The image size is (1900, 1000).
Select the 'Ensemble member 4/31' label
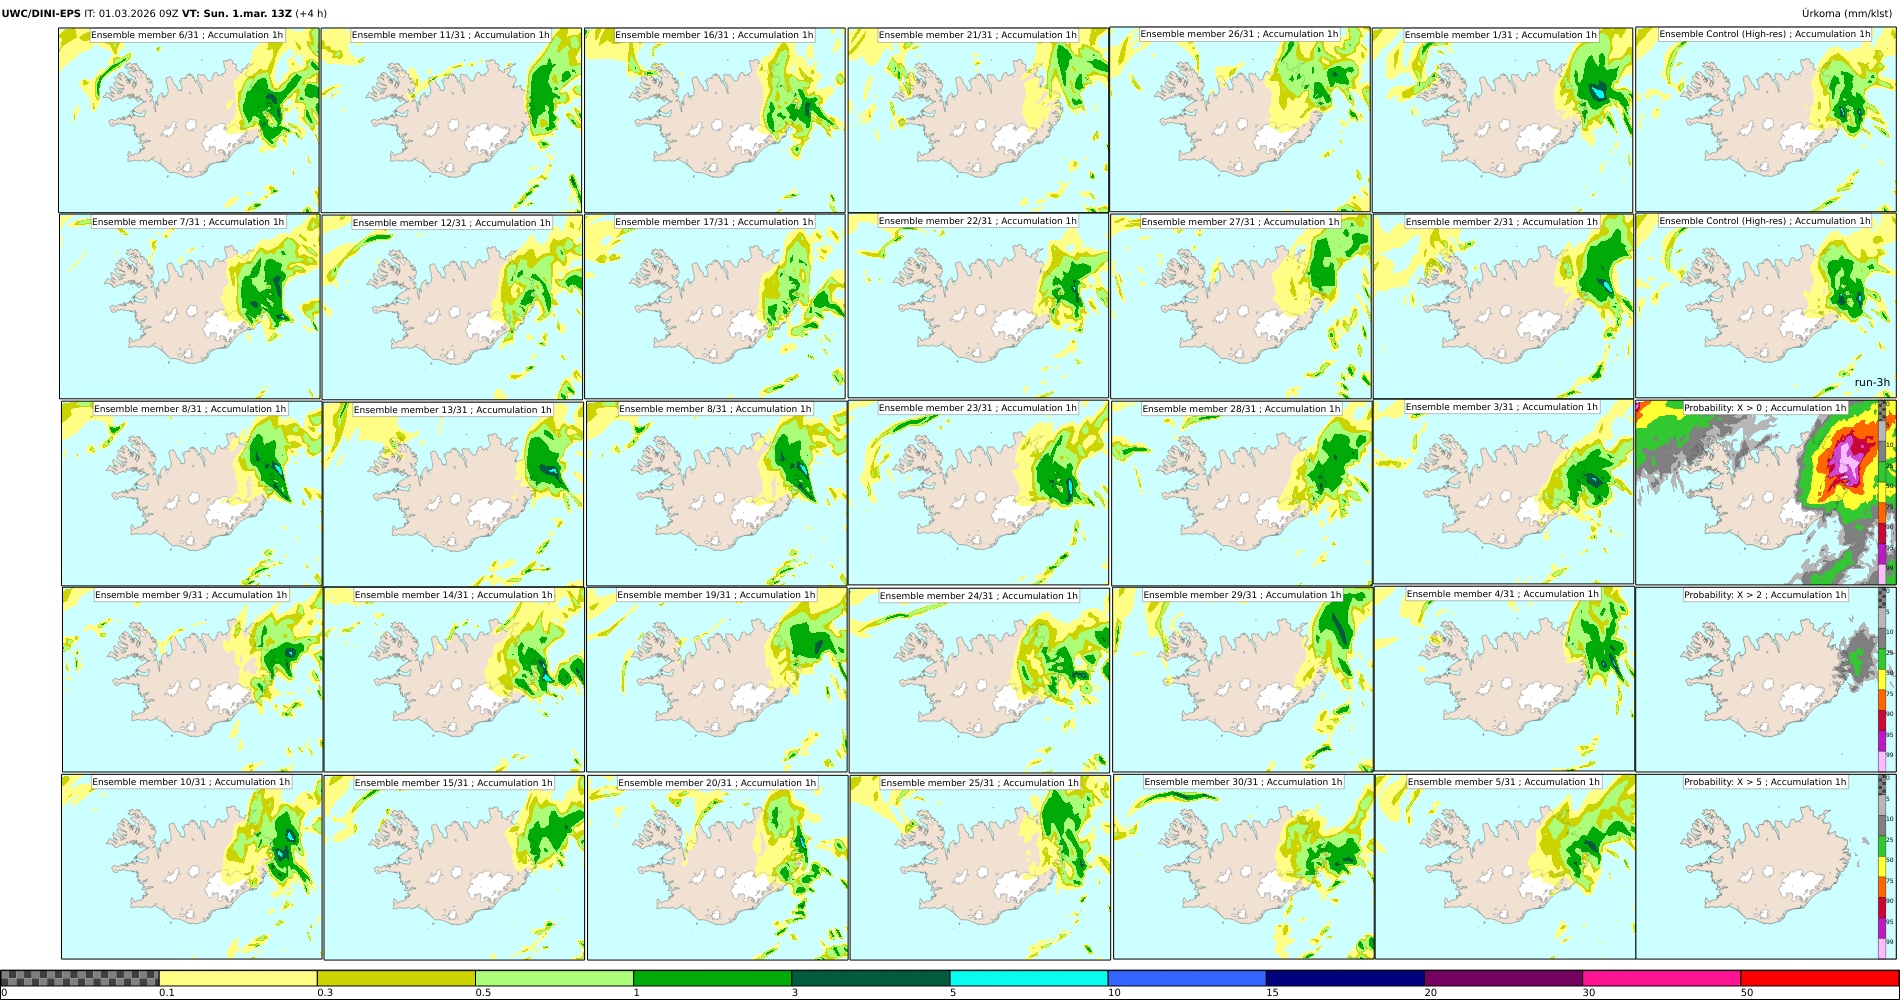click(x=1505, y=594)
